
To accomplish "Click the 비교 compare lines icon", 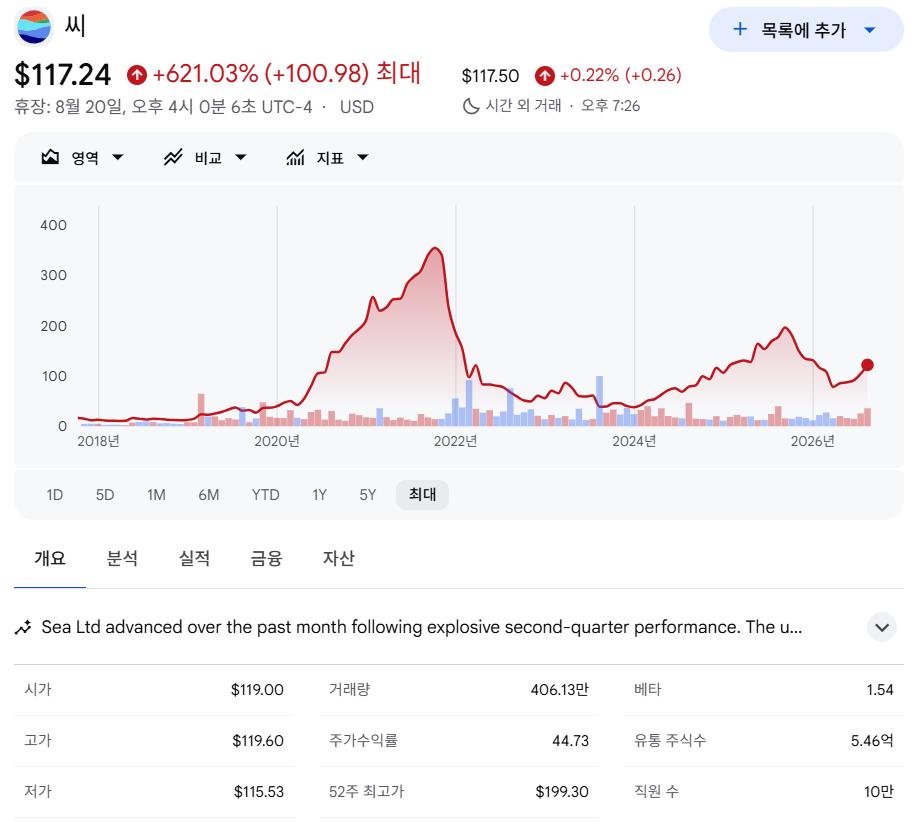I will click(x=173, y=157).
